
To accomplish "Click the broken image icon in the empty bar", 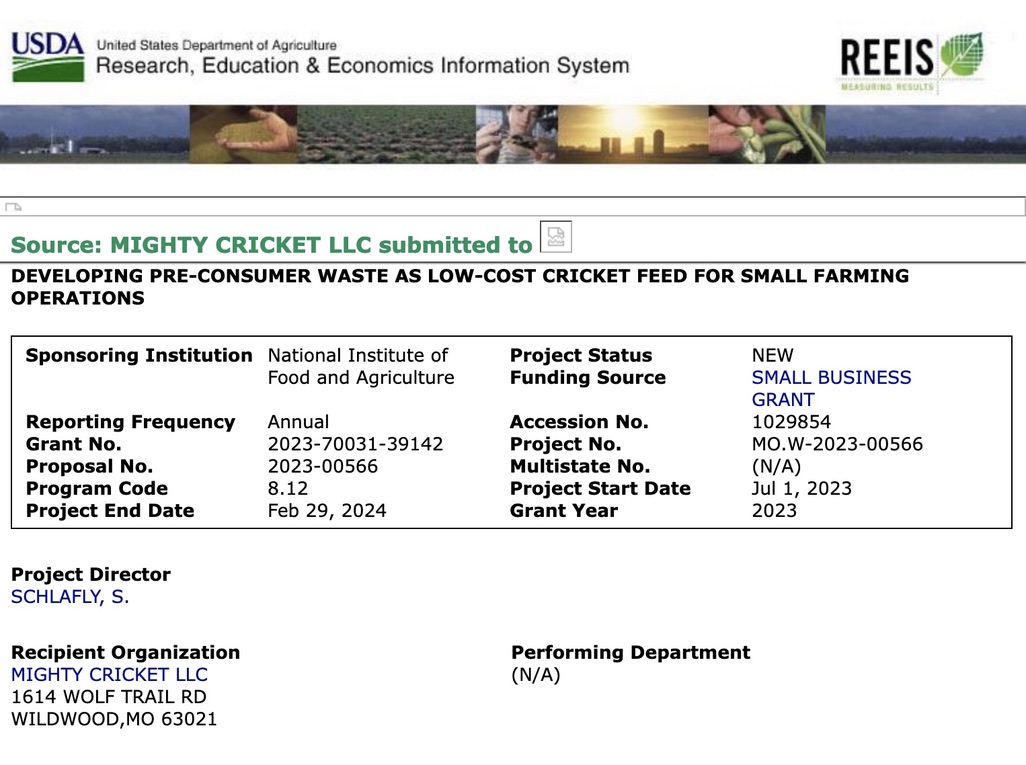I will [x=14, y=207].
